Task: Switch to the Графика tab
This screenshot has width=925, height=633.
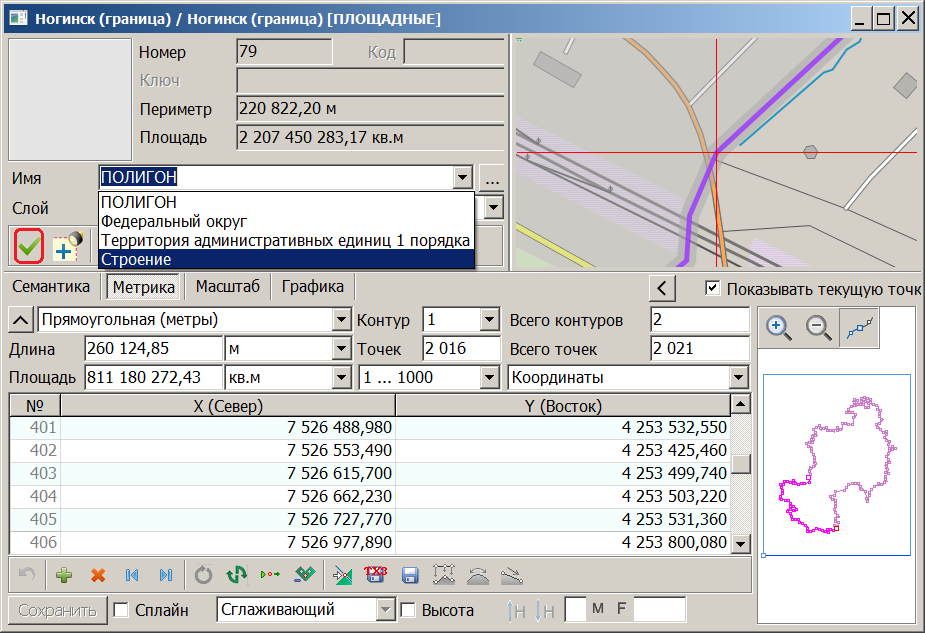Action: [313, 285]
